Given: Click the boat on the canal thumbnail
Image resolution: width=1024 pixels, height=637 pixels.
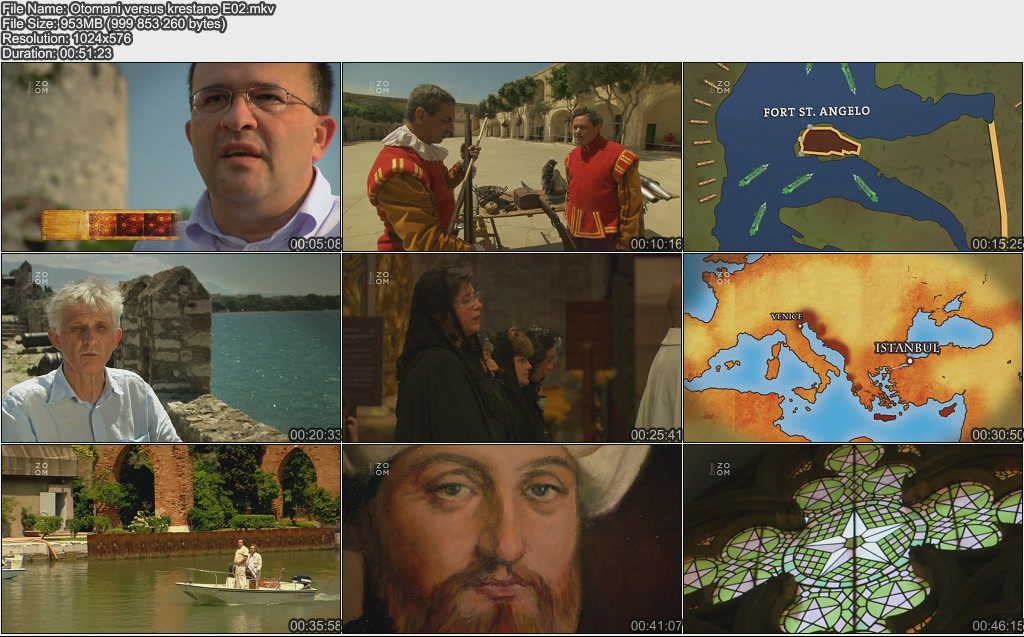Looking at the screenshot, I should 171,539.
